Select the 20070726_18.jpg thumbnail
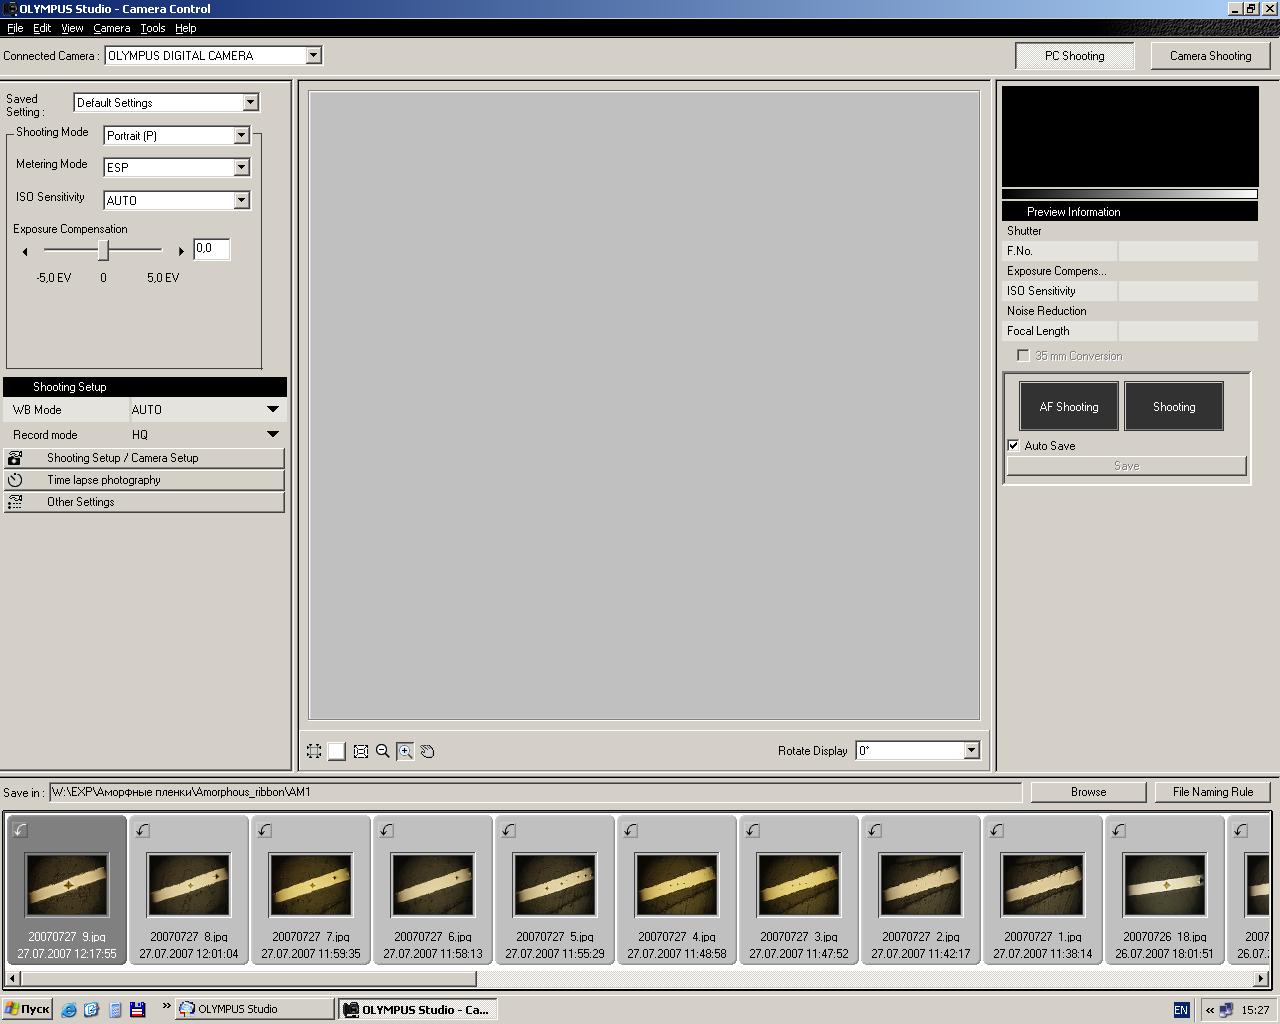 tap(1165, 890)
